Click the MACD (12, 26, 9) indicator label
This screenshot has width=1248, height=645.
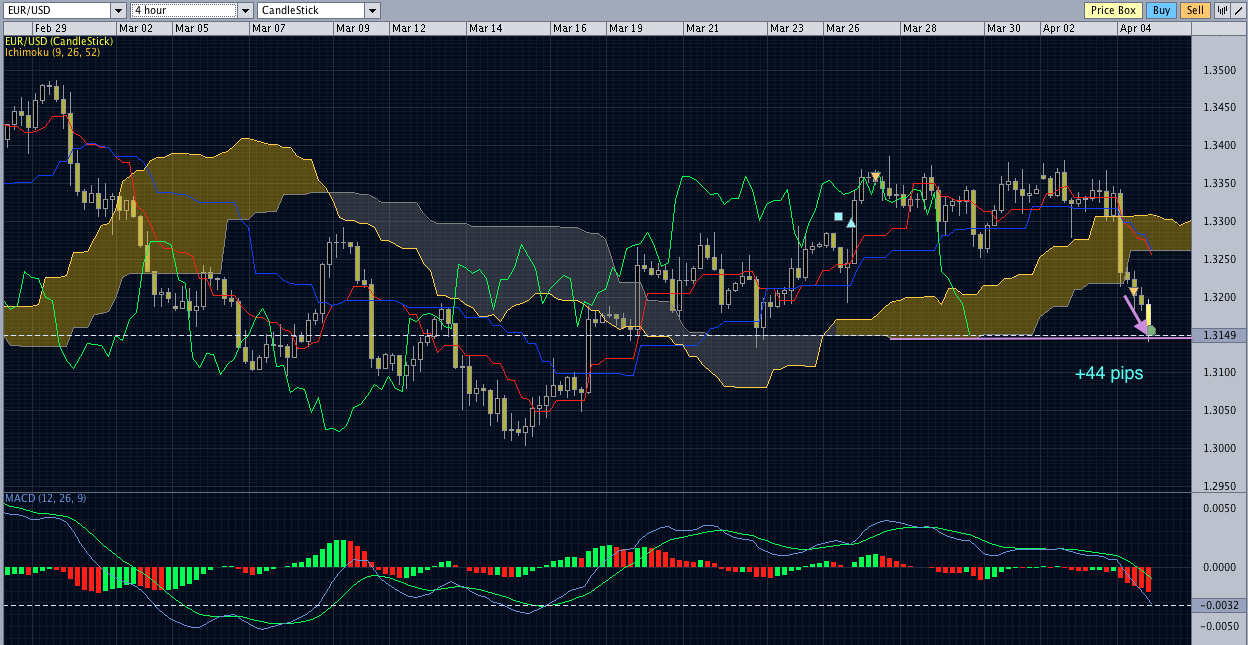(x=45, y=497)
